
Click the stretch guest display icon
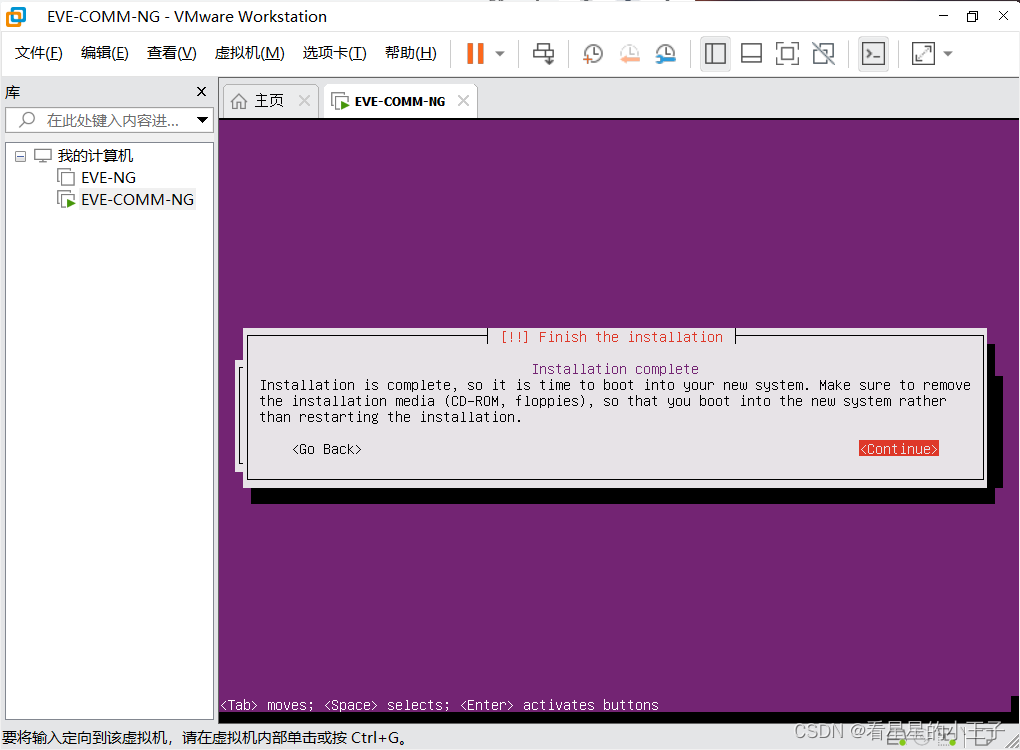[923, 53]
